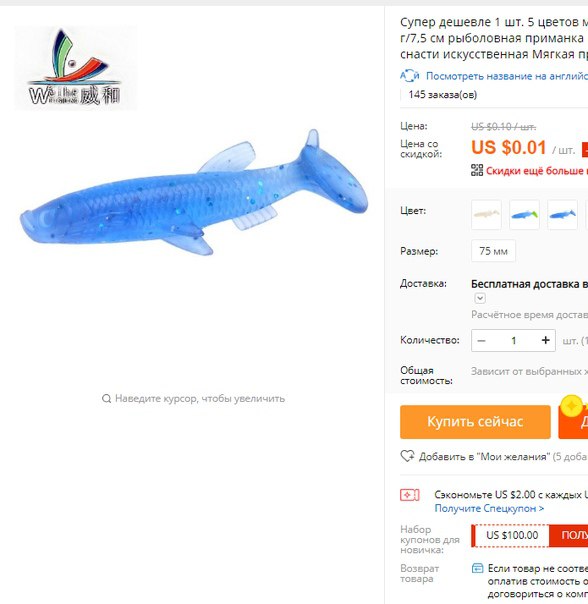The height and width of the screenshot is (604, 588).
Task: Open the Получите Спецкупон link
Action: pyautogui.click(x=489, y=508)
